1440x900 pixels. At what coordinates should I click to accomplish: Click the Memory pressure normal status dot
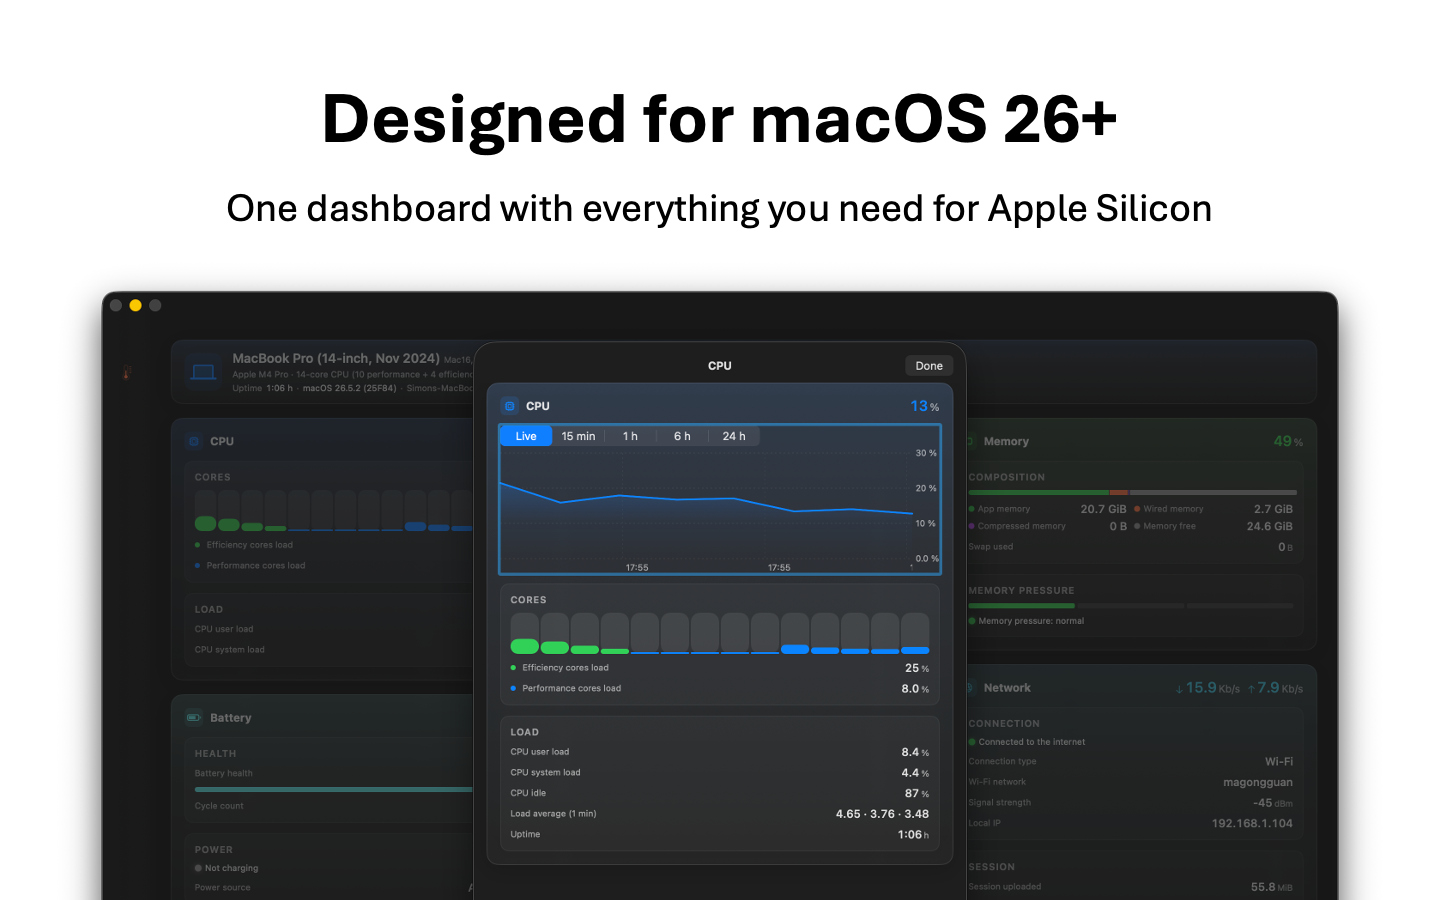coord(971,621)
